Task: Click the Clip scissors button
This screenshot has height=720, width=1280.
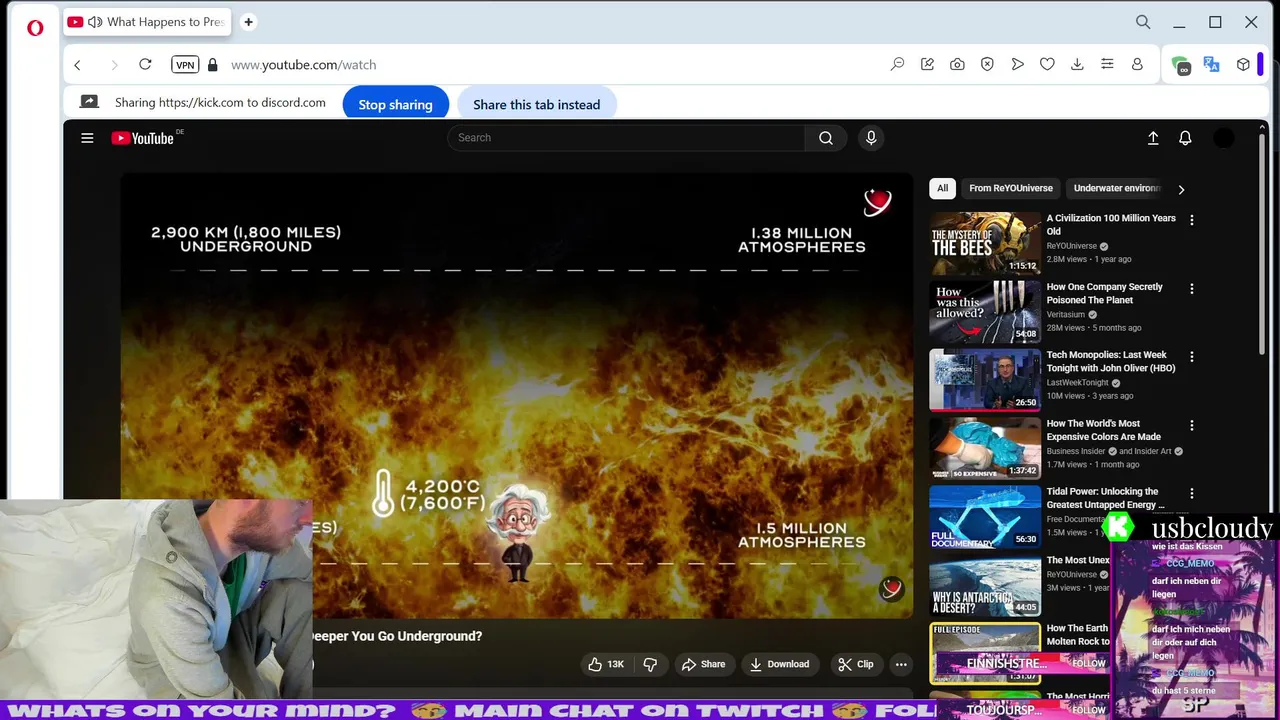Action: coord(855,664)
